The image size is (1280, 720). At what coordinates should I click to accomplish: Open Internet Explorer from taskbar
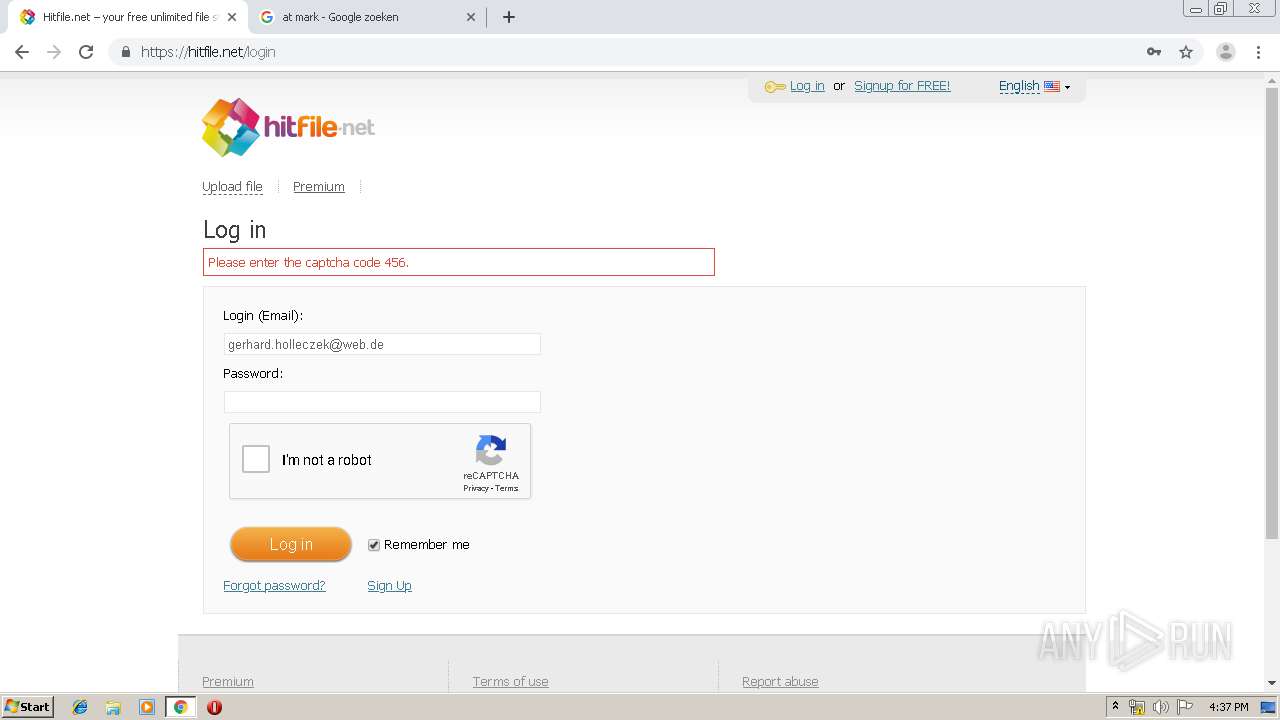80,707
